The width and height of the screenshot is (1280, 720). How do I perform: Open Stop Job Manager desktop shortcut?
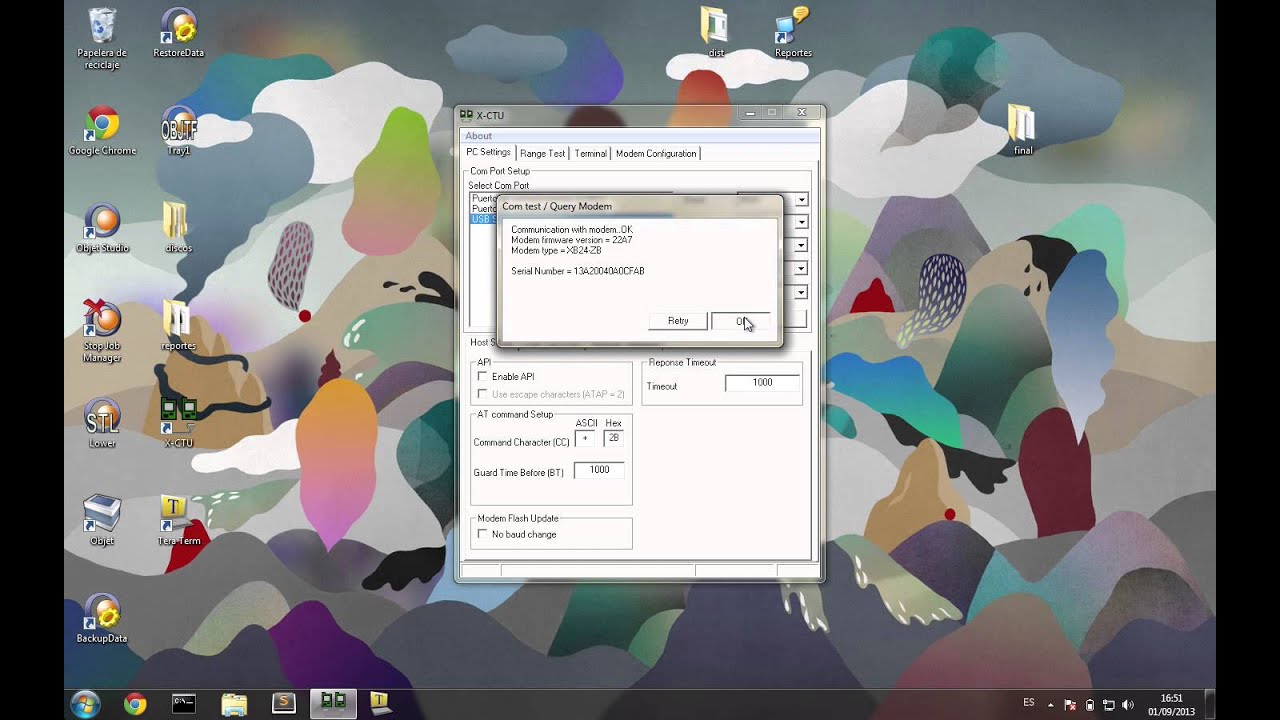tap(102, 332)
